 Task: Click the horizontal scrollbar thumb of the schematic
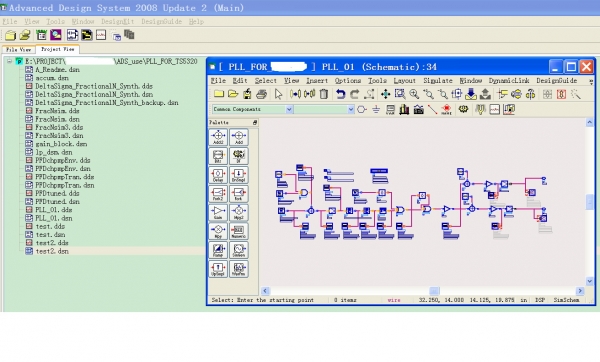[x=434, y=291]
